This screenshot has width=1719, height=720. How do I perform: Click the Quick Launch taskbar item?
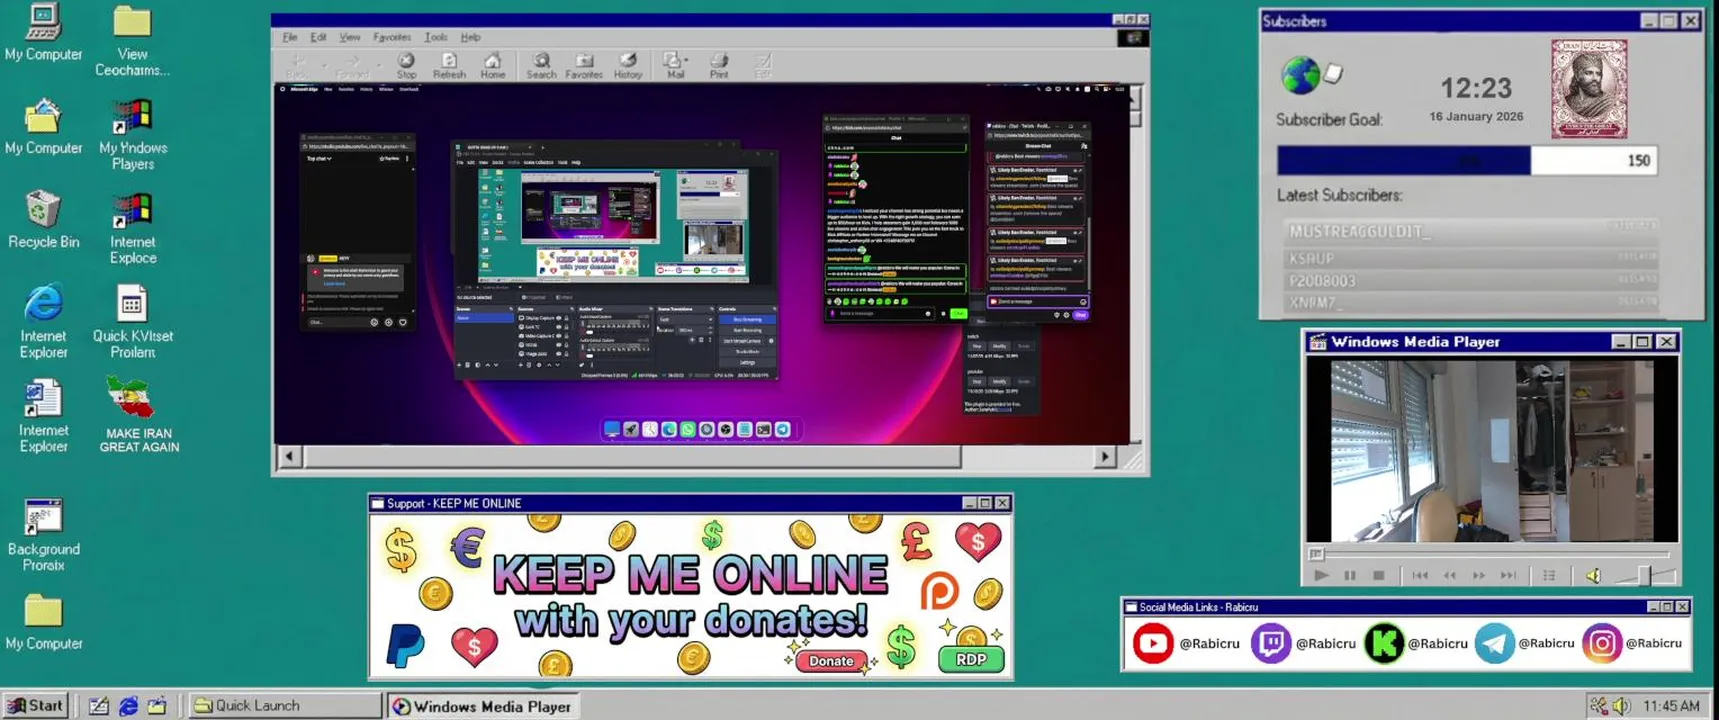coord(285,705)
